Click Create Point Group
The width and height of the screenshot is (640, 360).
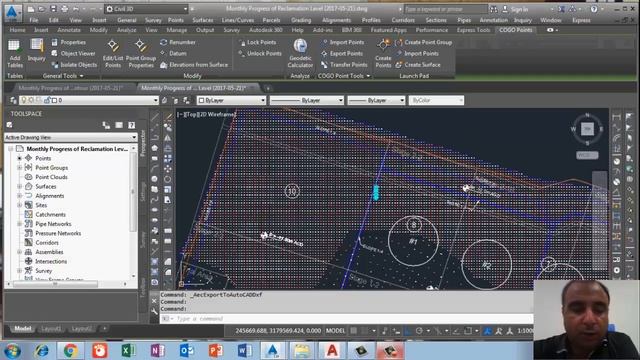point(423,42)
